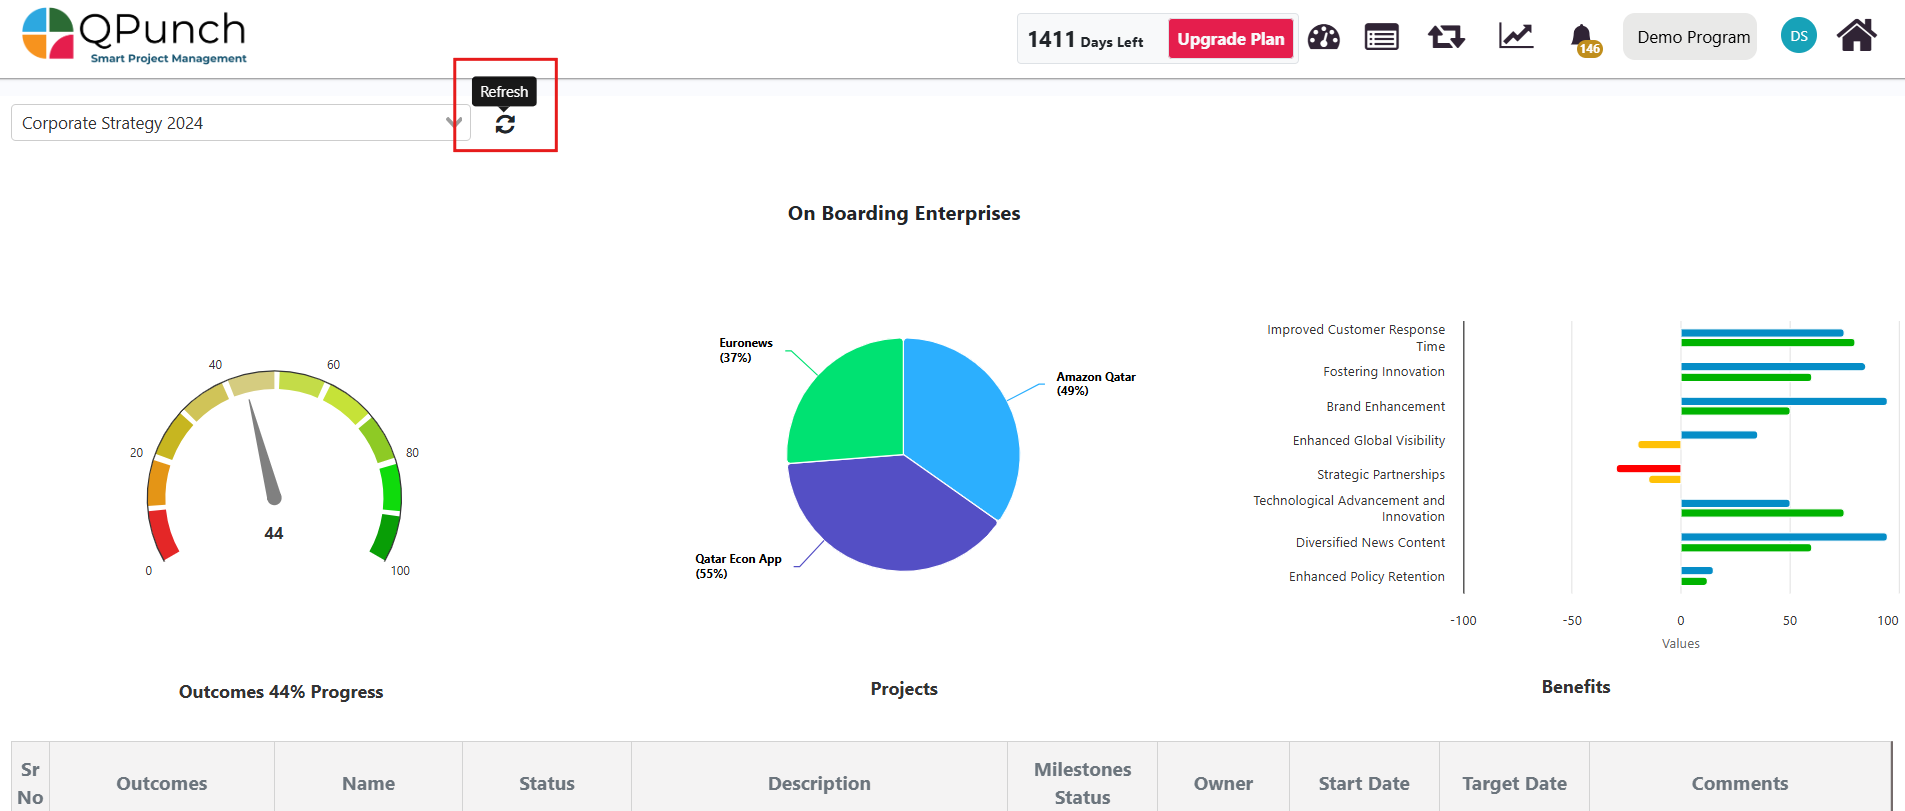Image resolution: width=1905 pixels, height=811 pixels.
Task: Click the Outcomes column header
Action: click(x=162, y=783)
